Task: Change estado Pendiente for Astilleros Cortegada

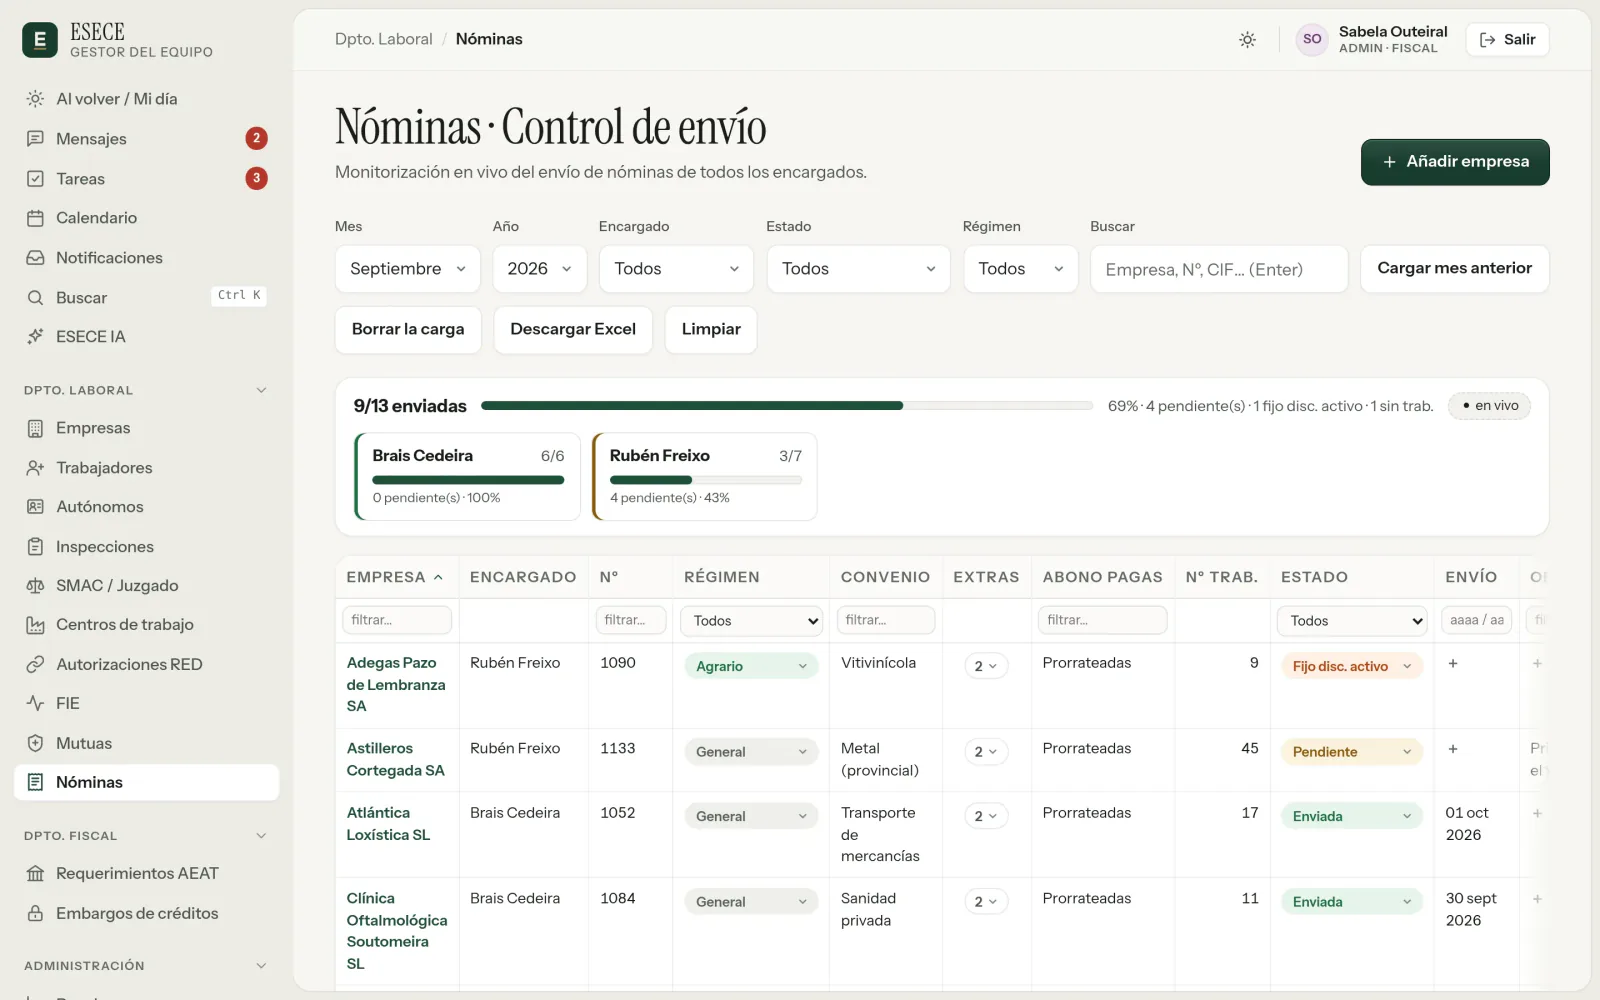Action: click(x=1351, y=752)
